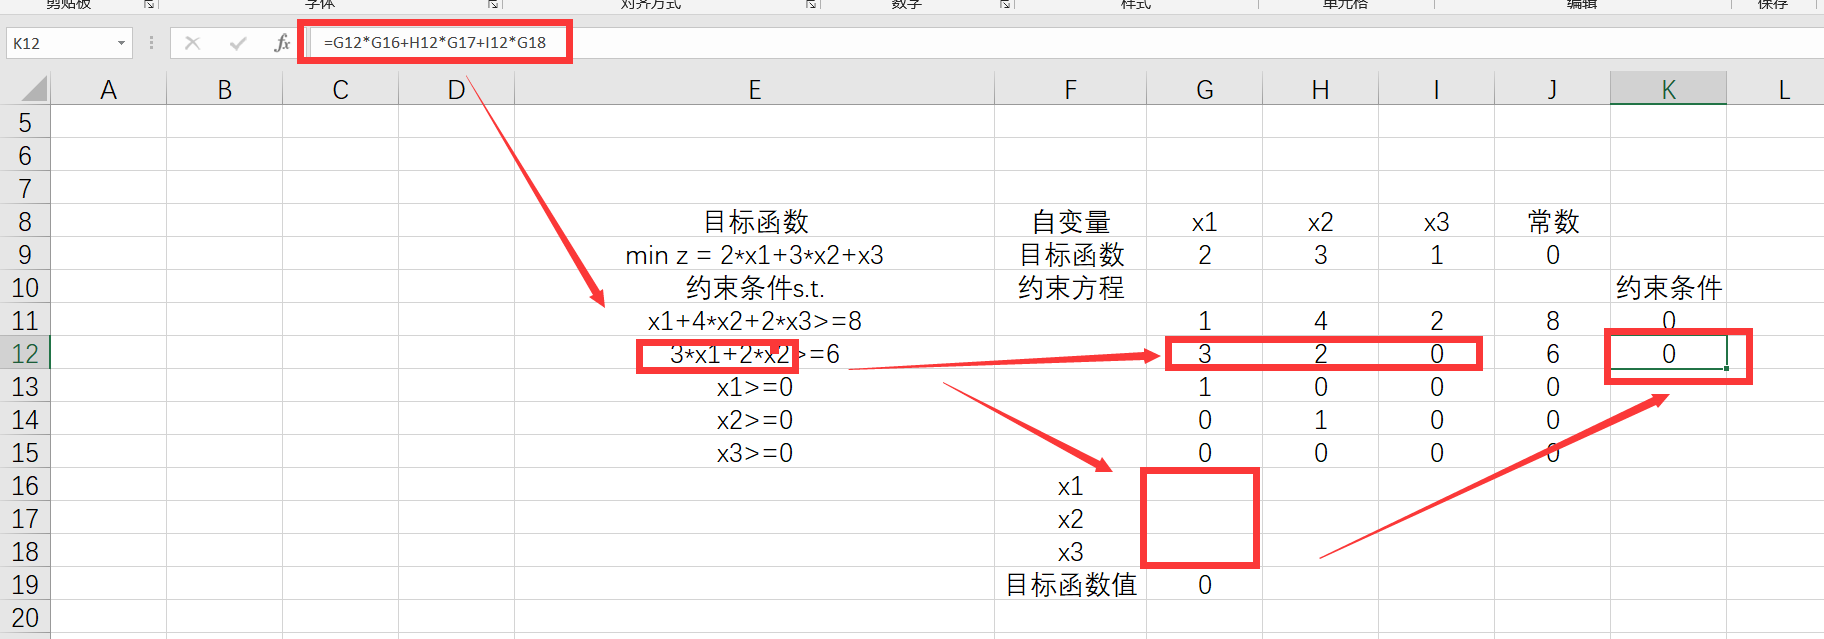Select column D header
This screenshot has width=1824, height=639.
[457, 90]
